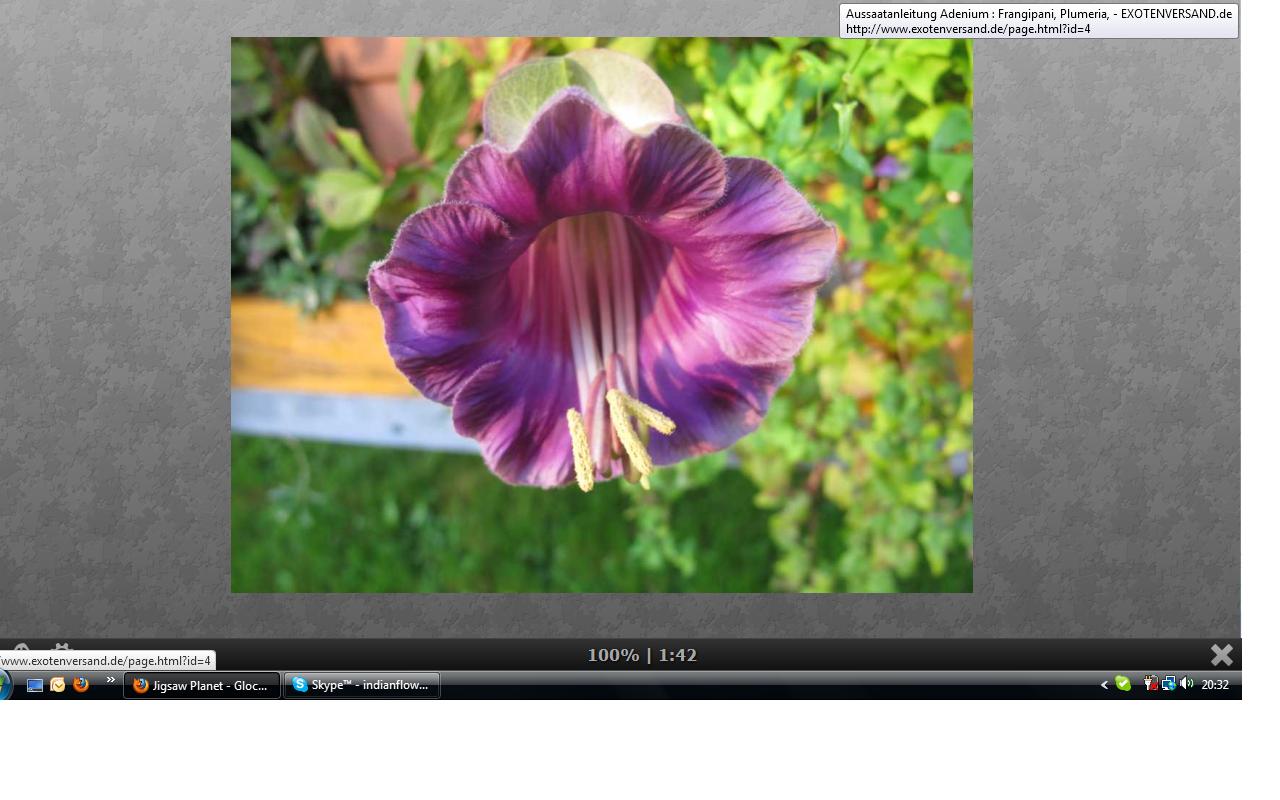
Task: Click the 1:42 puzzle timer
Action: pos(678,655)
